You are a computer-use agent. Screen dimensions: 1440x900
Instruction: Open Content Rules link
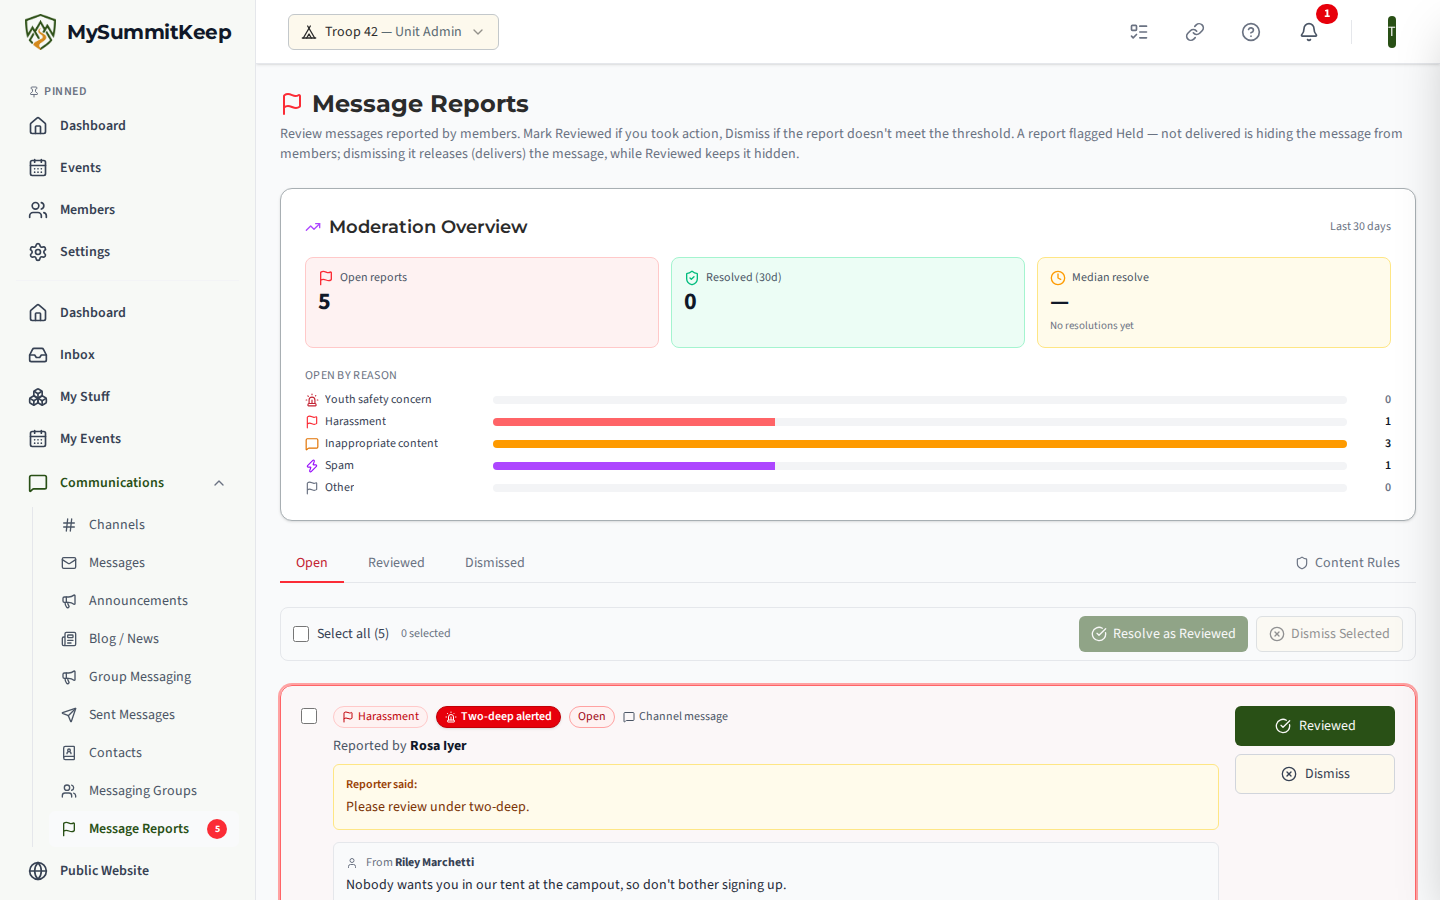[1348, 563]
